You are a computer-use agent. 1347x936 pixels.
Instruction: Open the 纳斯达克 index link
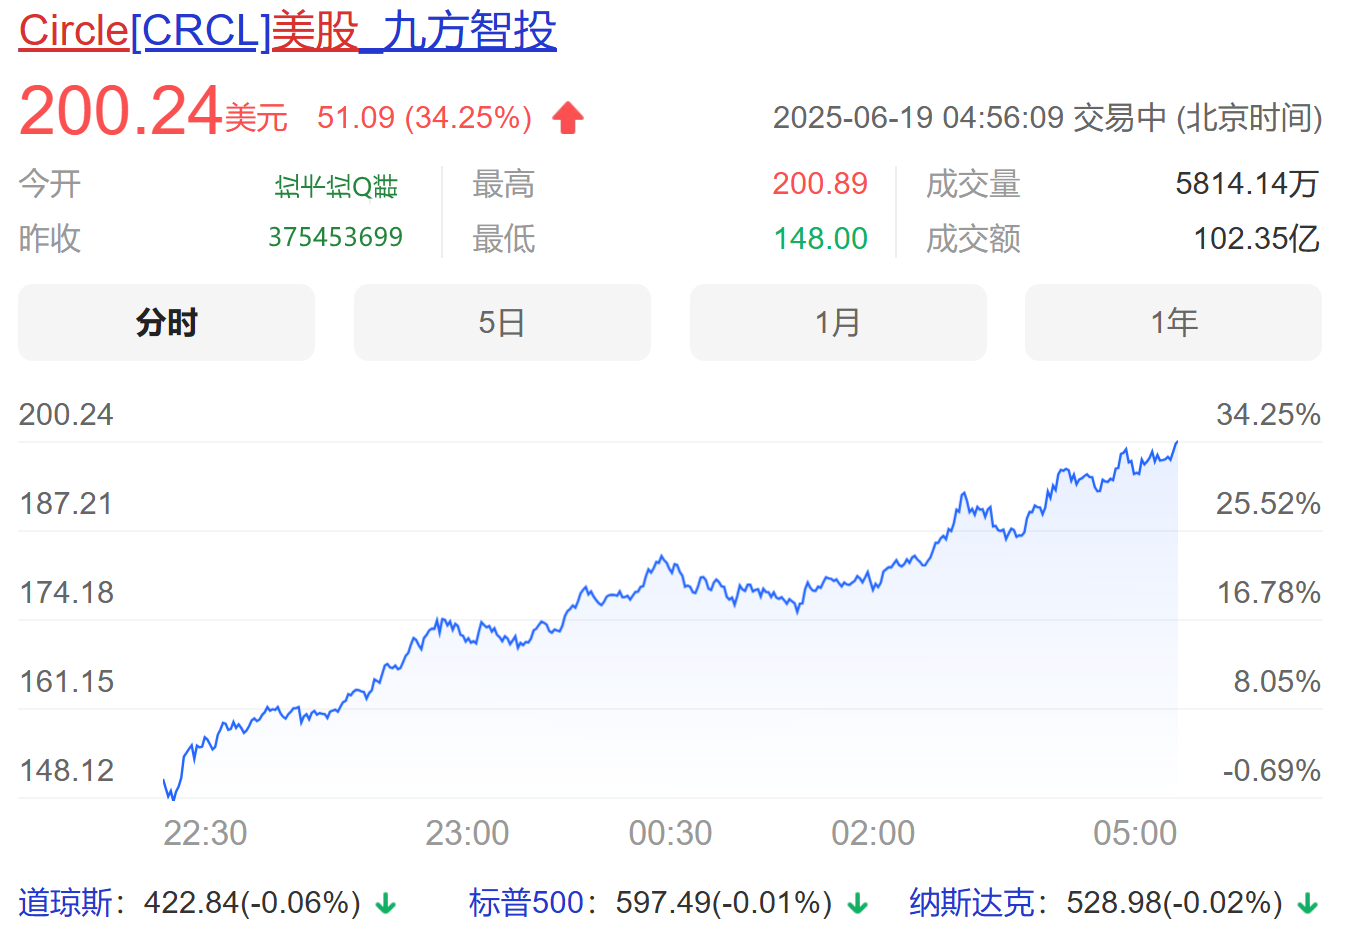[971, 903]
